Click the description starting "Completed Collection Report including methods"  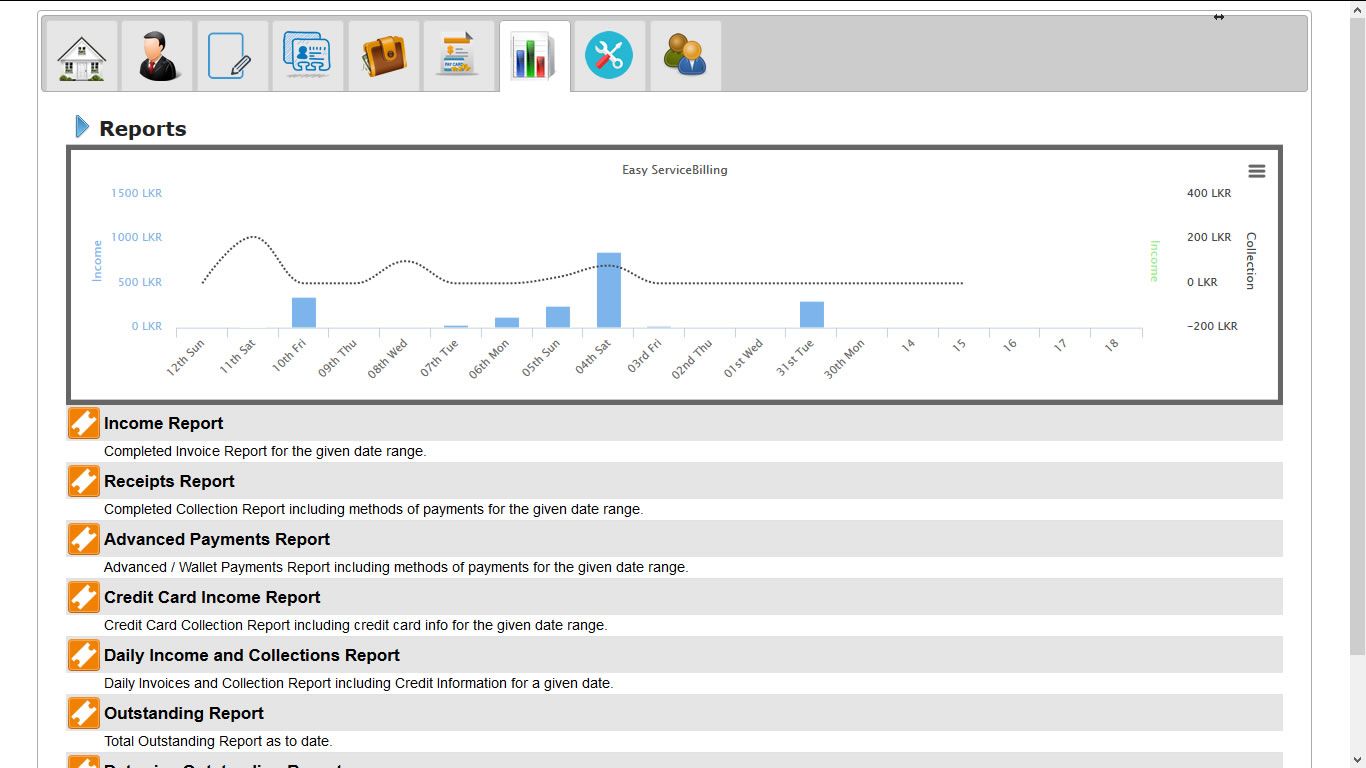(x=374, y=509)
